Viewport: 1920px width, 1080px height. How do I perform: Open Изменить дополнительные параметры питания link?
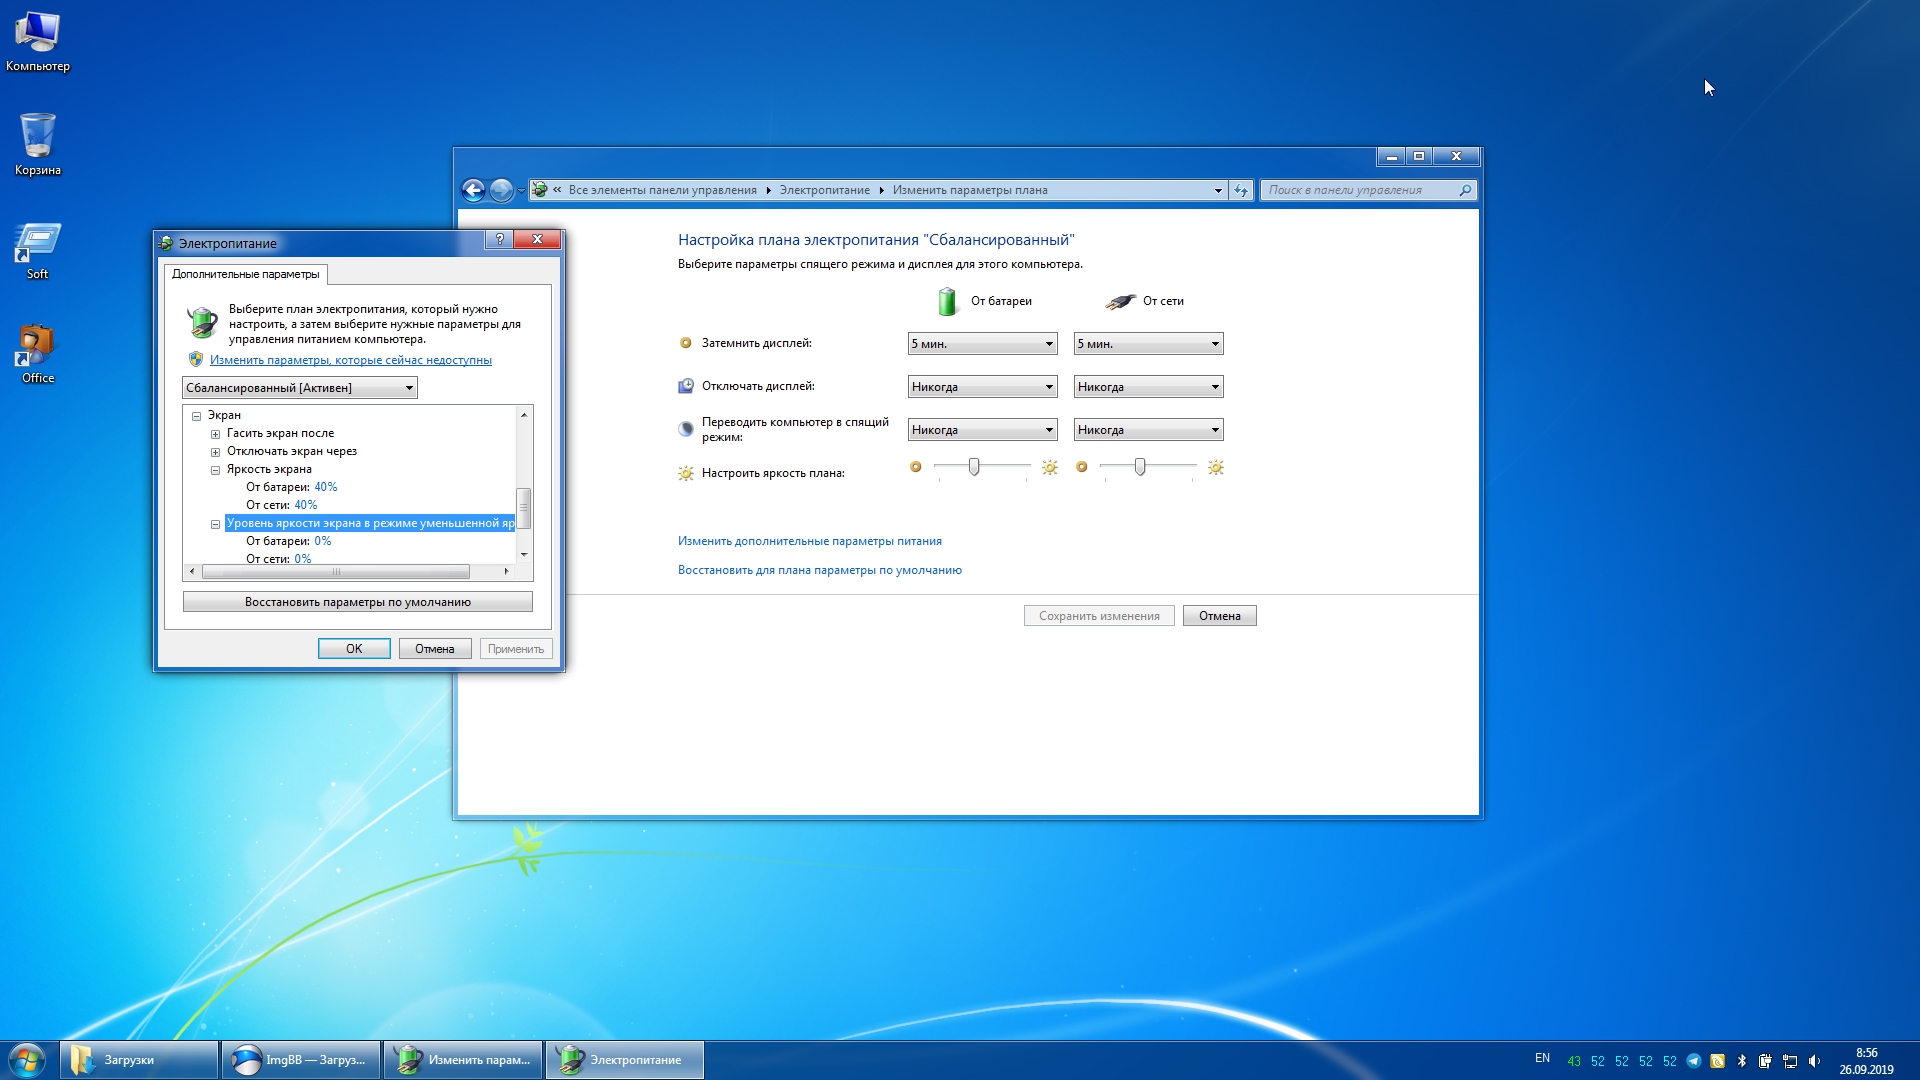pos(810,541)
